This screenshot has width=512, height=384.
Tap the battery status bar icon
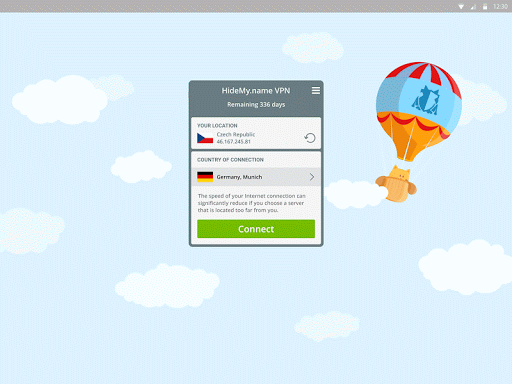pyautogui.click(x=485, y=6)
